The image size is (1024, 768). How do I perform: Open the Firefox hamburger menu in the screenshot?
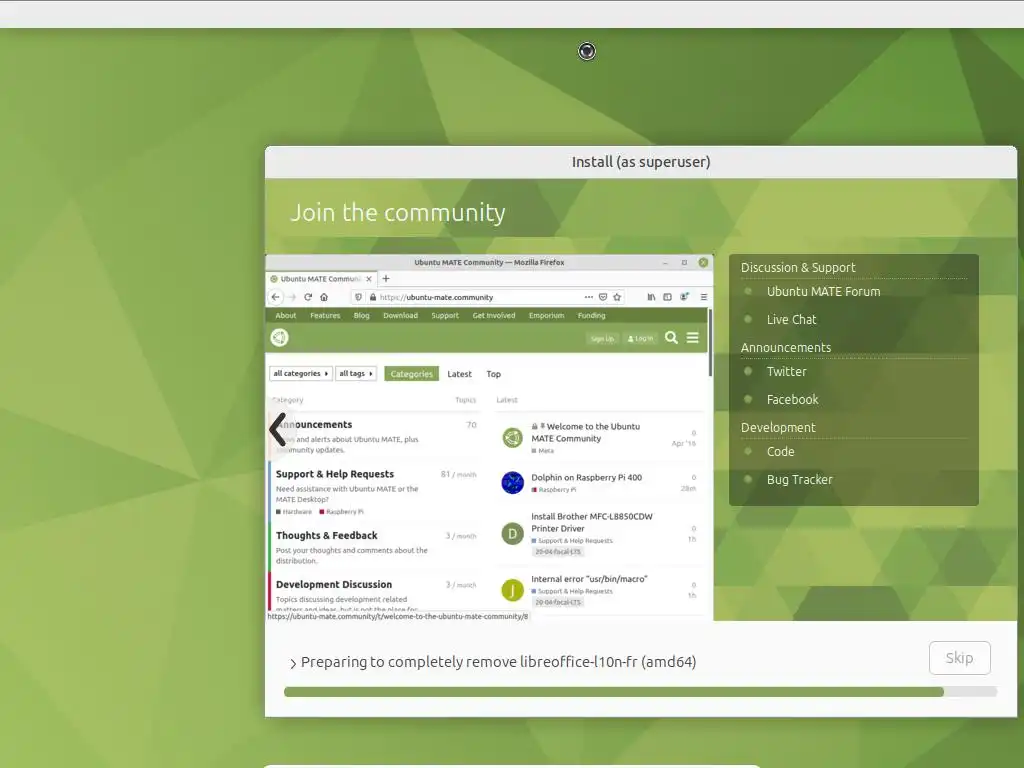[x=703, y=297]
